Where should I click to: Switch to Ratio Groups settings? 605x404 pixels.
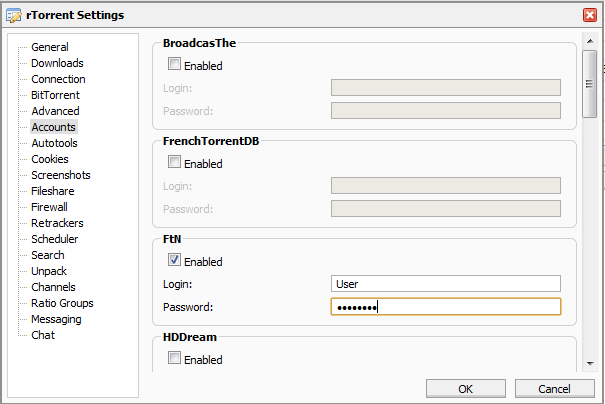point(62,303)
